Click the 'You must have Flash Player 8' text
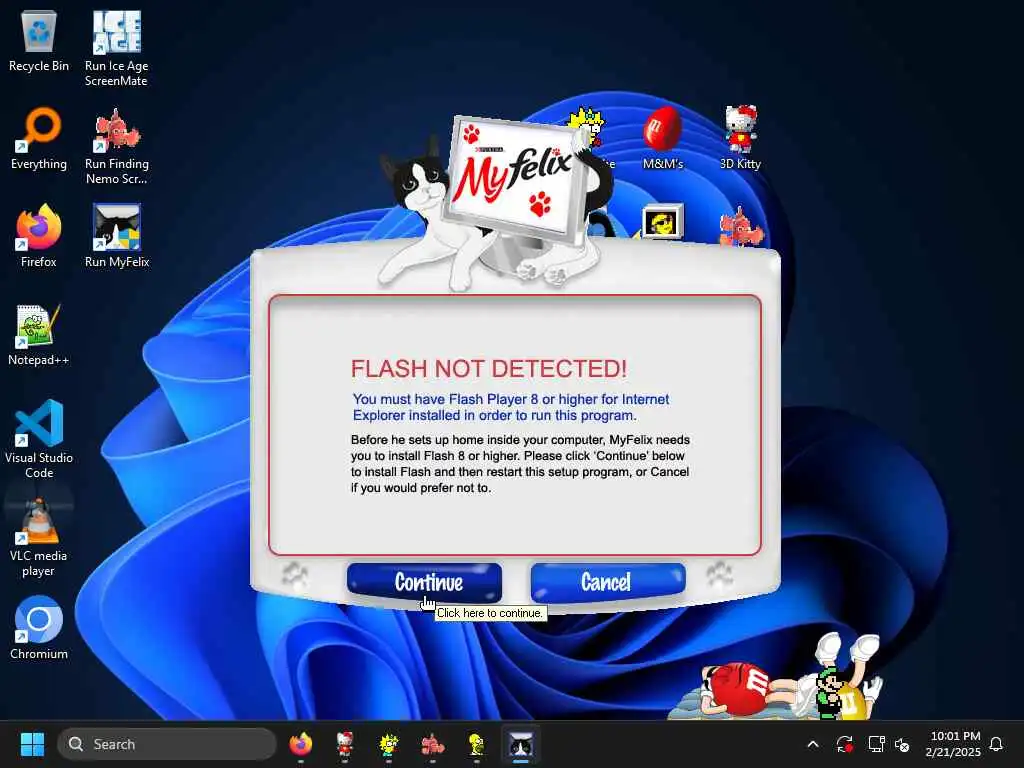 (511, 407)
